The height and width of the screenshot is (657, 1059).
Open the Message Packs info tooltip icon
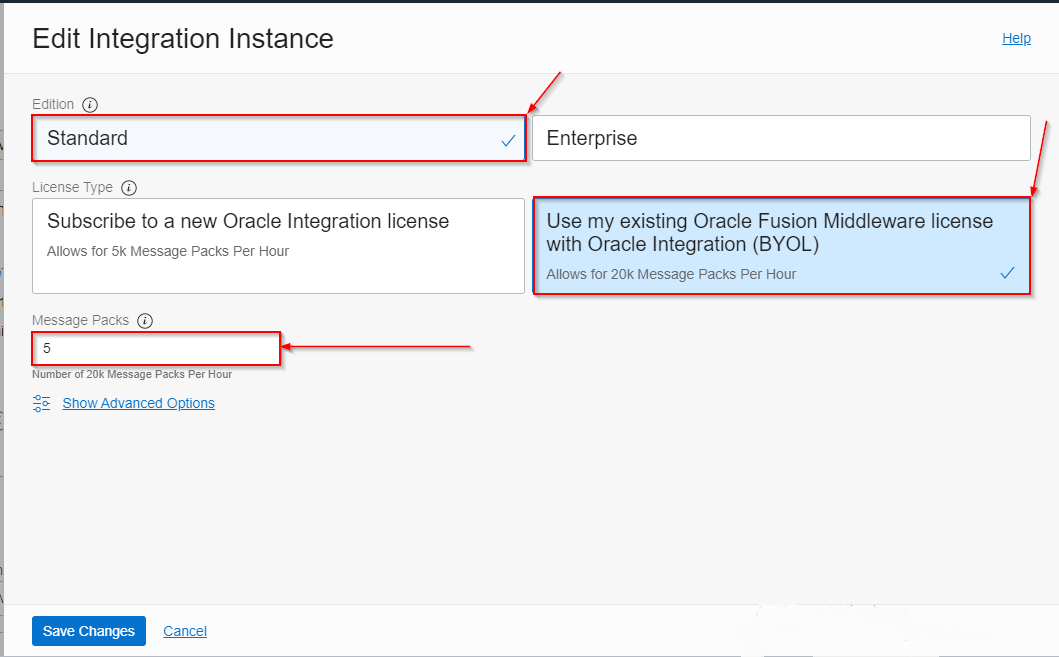(145, 320)
